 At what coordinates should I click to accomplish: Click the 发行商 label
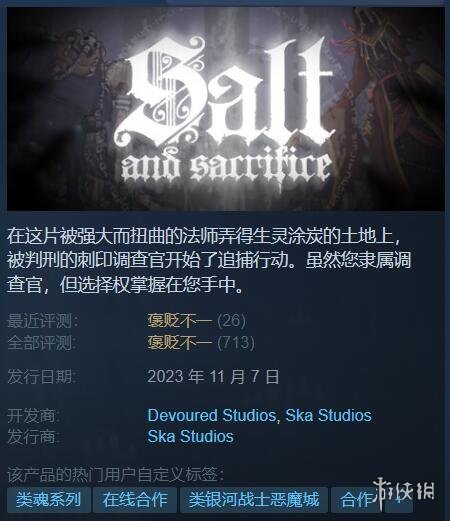pos(34,437)
